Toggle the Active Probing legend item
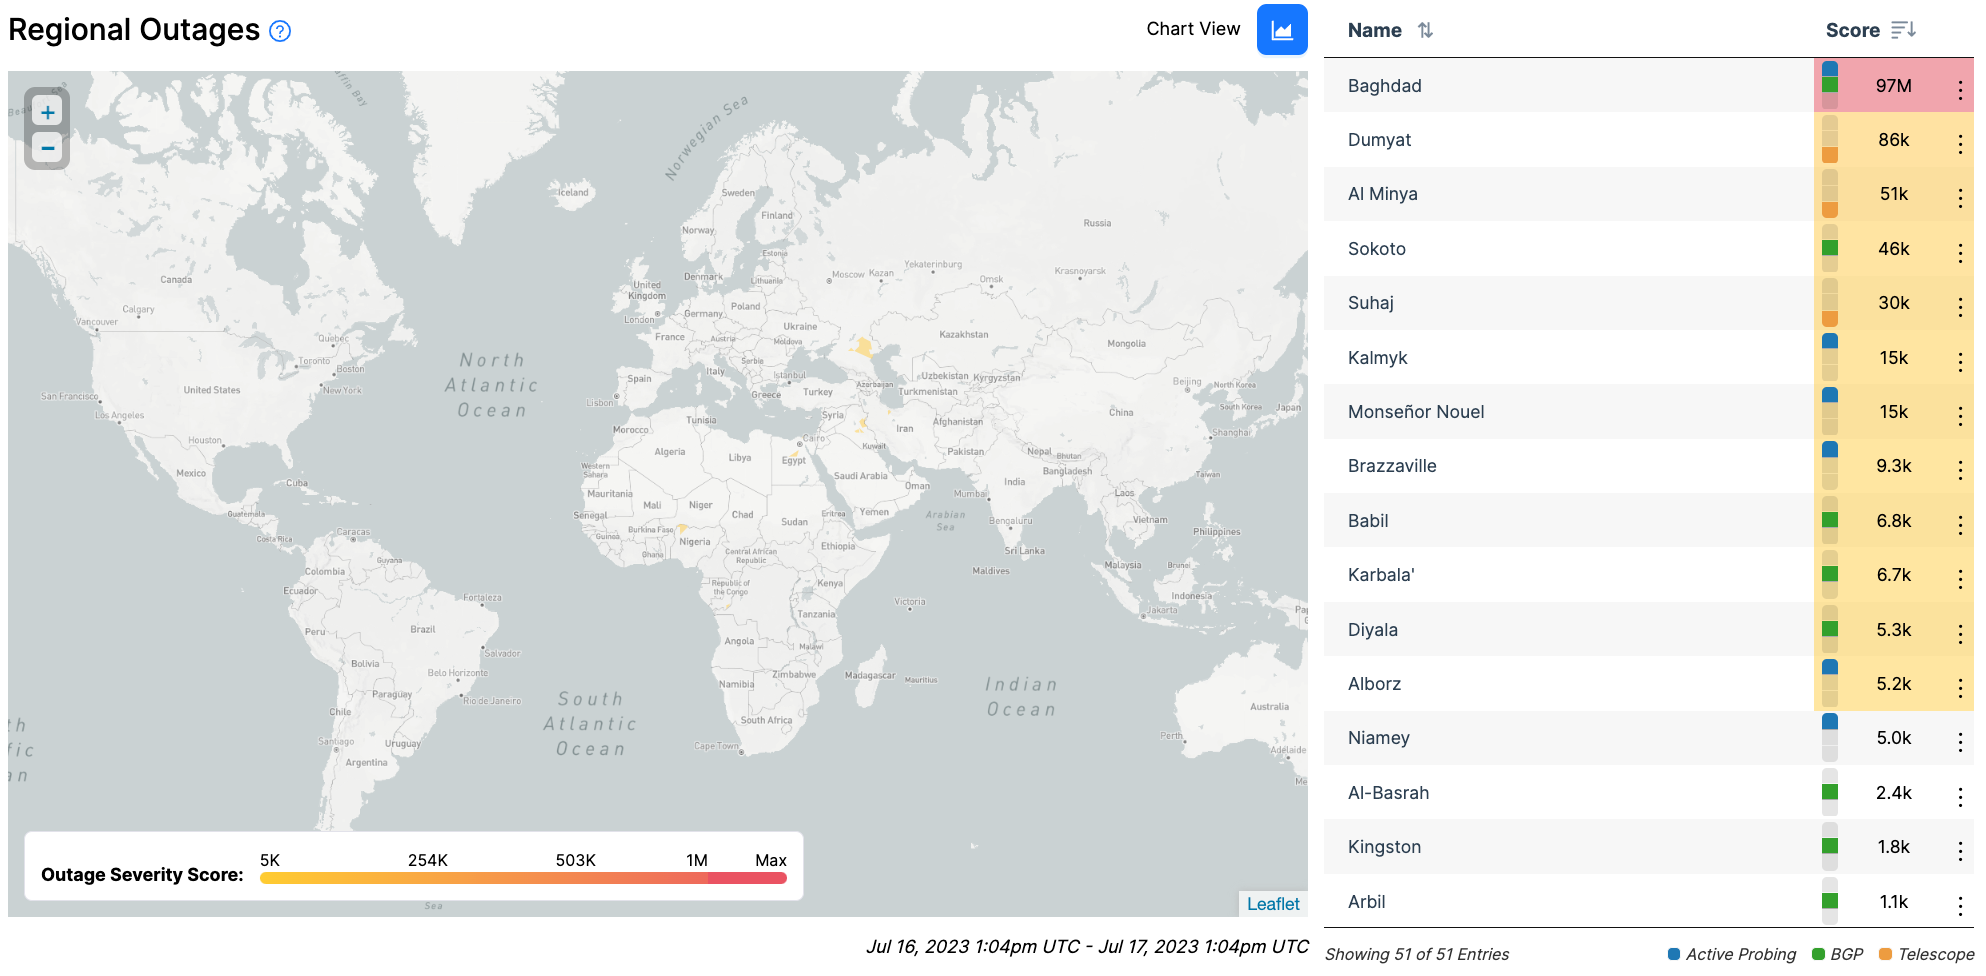This screenshot has height=976, width=1986. point(1731,954)
